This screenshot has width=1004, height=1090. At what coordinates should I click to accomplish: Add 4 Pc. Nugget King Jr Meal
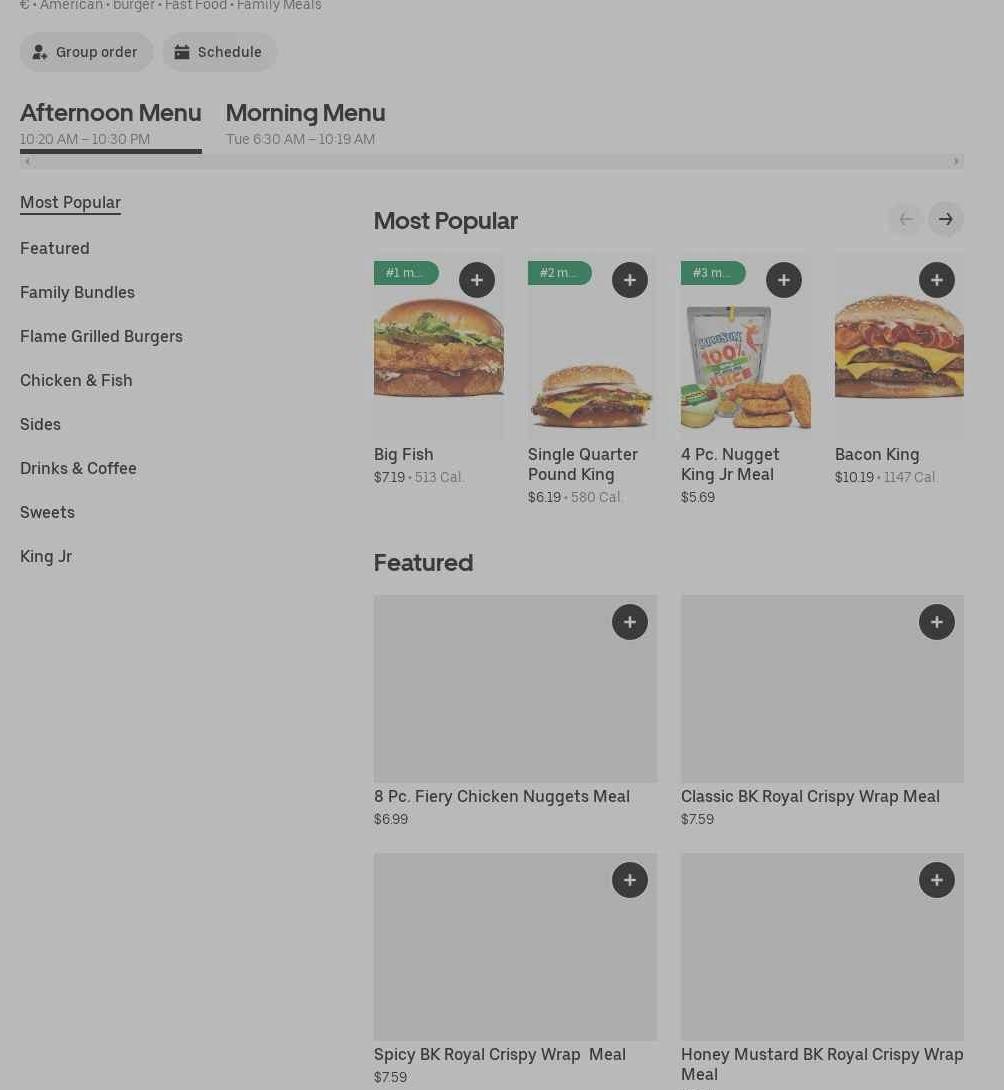pyautogui.click(x=783, y=280)
